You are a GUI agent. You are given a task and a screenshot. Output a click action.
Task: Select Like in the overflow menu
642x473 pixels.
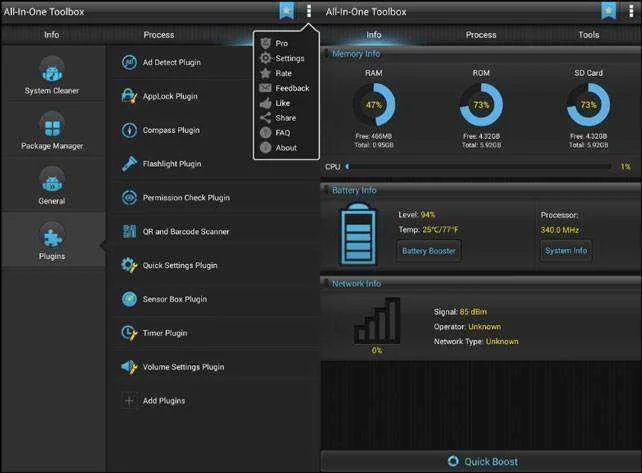(x=286, y=103)
